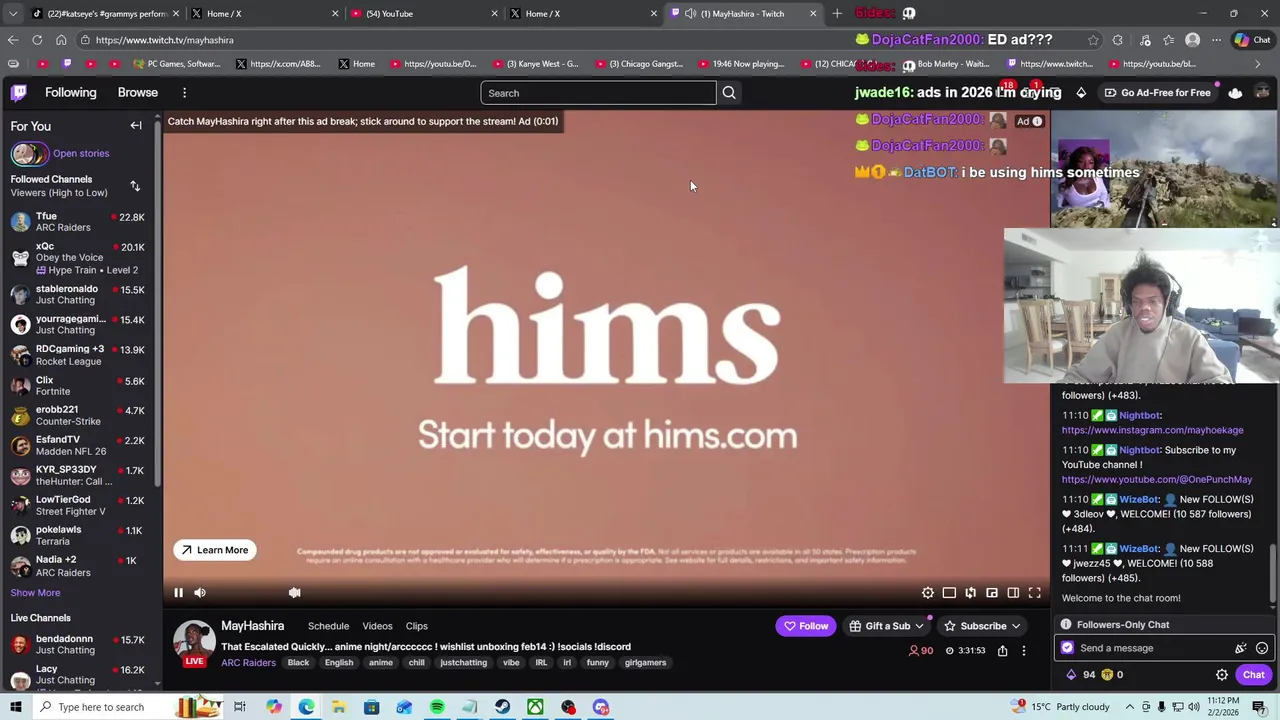Sort followed channels by viewers

coord(135,186)
